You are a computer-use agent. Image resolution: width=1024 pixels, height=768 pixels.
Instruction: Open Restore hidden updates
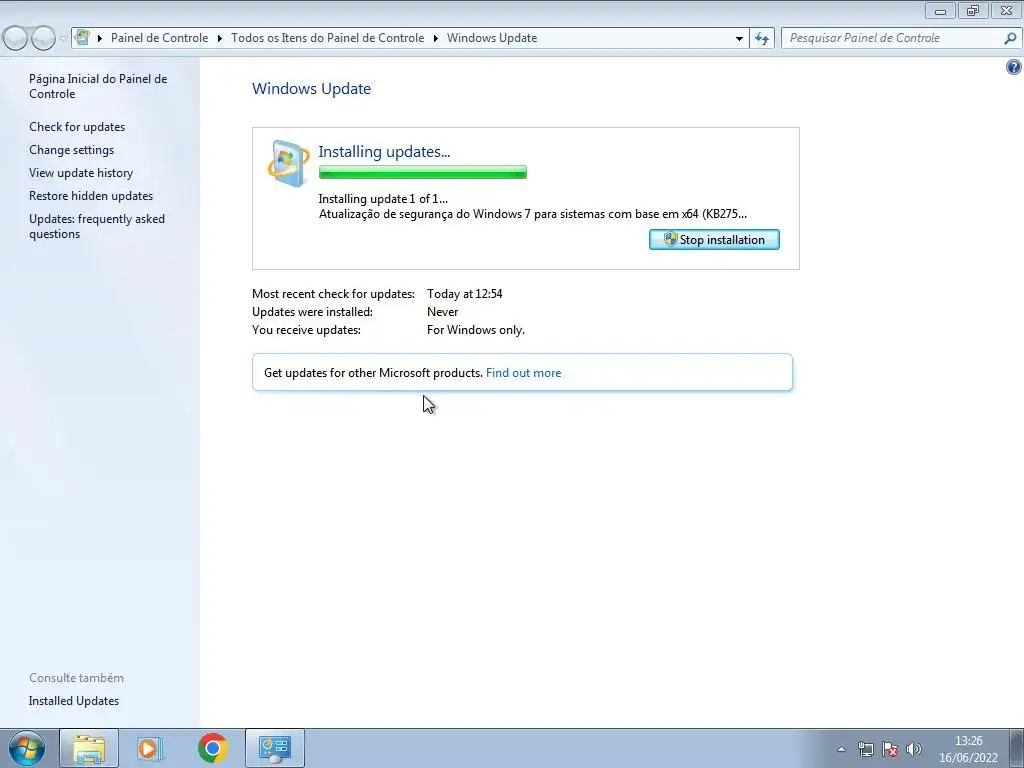coord(91,195)
